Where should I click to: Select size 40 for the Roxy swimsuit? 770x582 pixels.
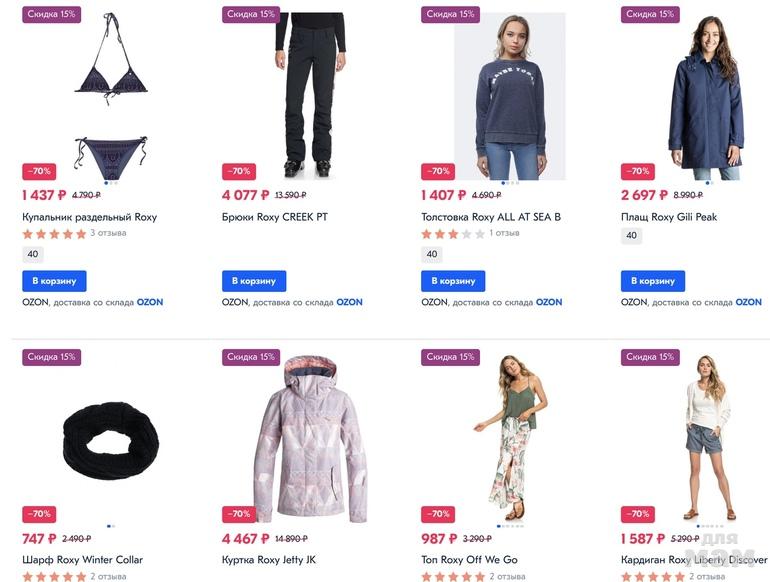coord(33,254)
